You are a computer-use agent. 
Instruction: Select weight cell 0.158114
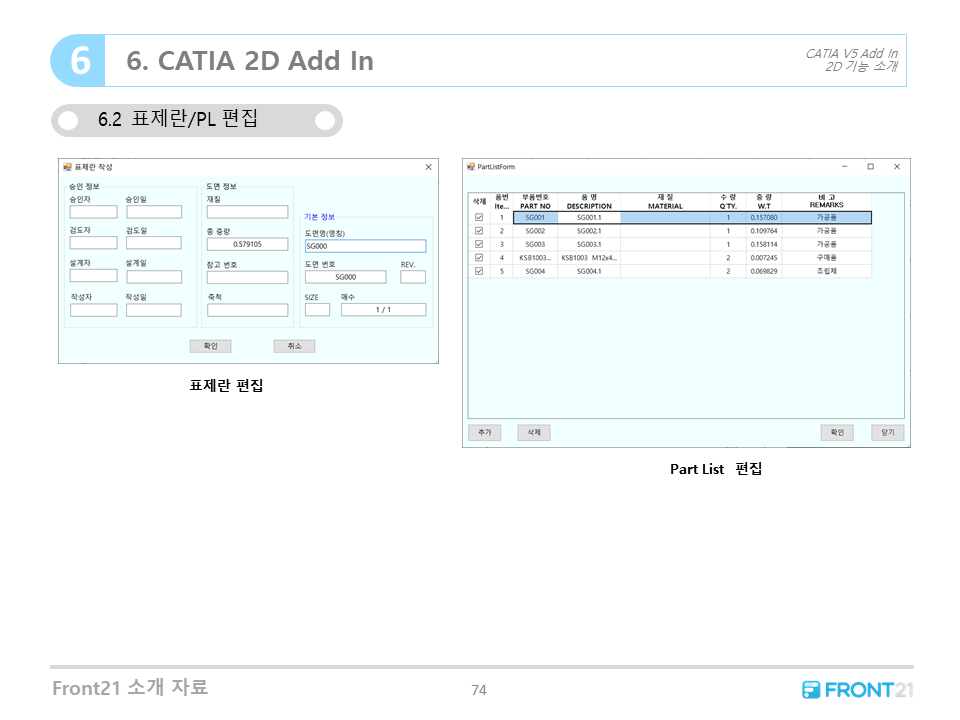(x=764, y=244)
